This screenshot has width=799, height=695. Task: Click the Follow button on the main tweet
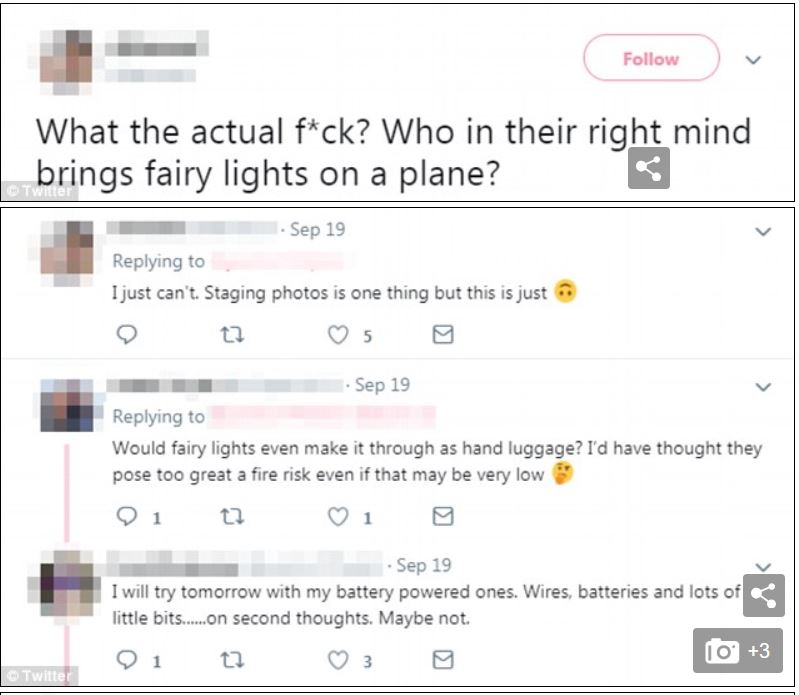(651, 59)
